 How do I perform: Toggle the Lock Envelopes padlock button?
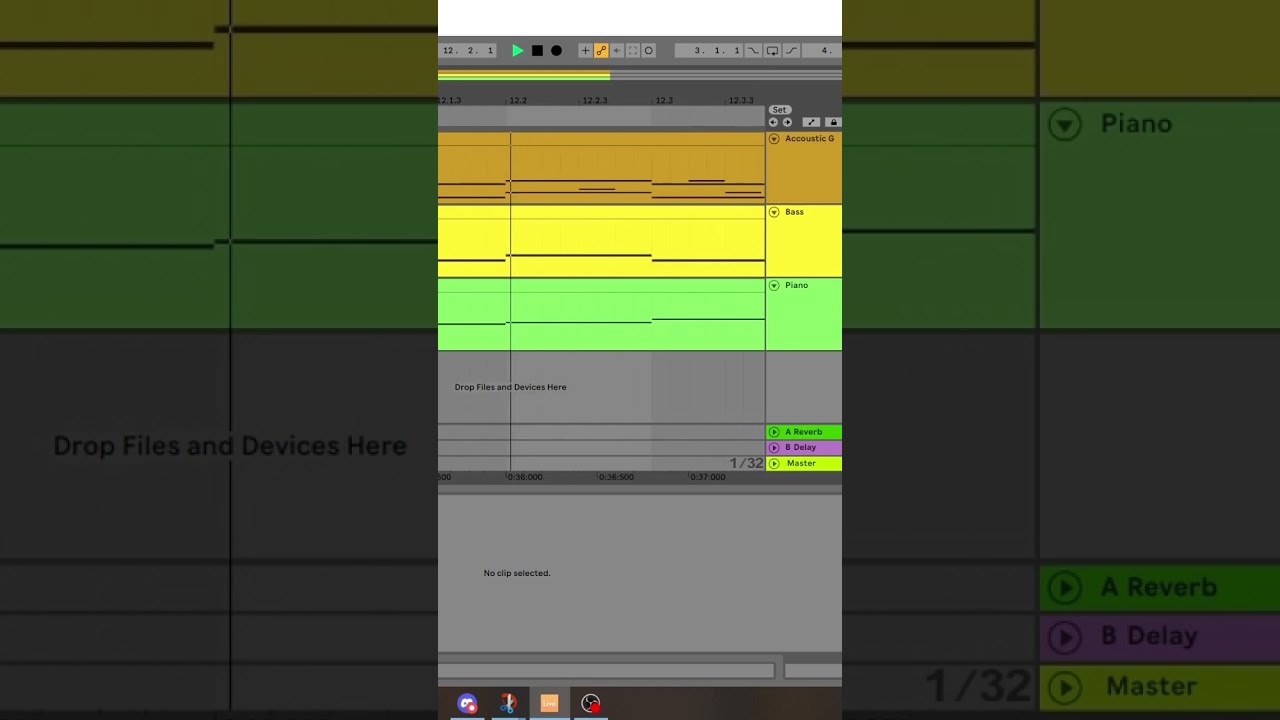click(833, 122)
